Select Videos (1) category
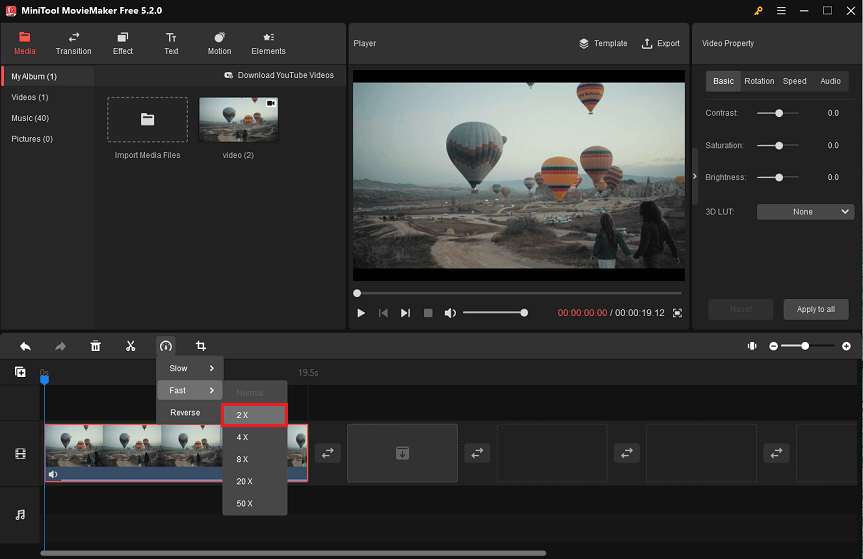This screenshot has width=863, height=559. coord(30,97)
